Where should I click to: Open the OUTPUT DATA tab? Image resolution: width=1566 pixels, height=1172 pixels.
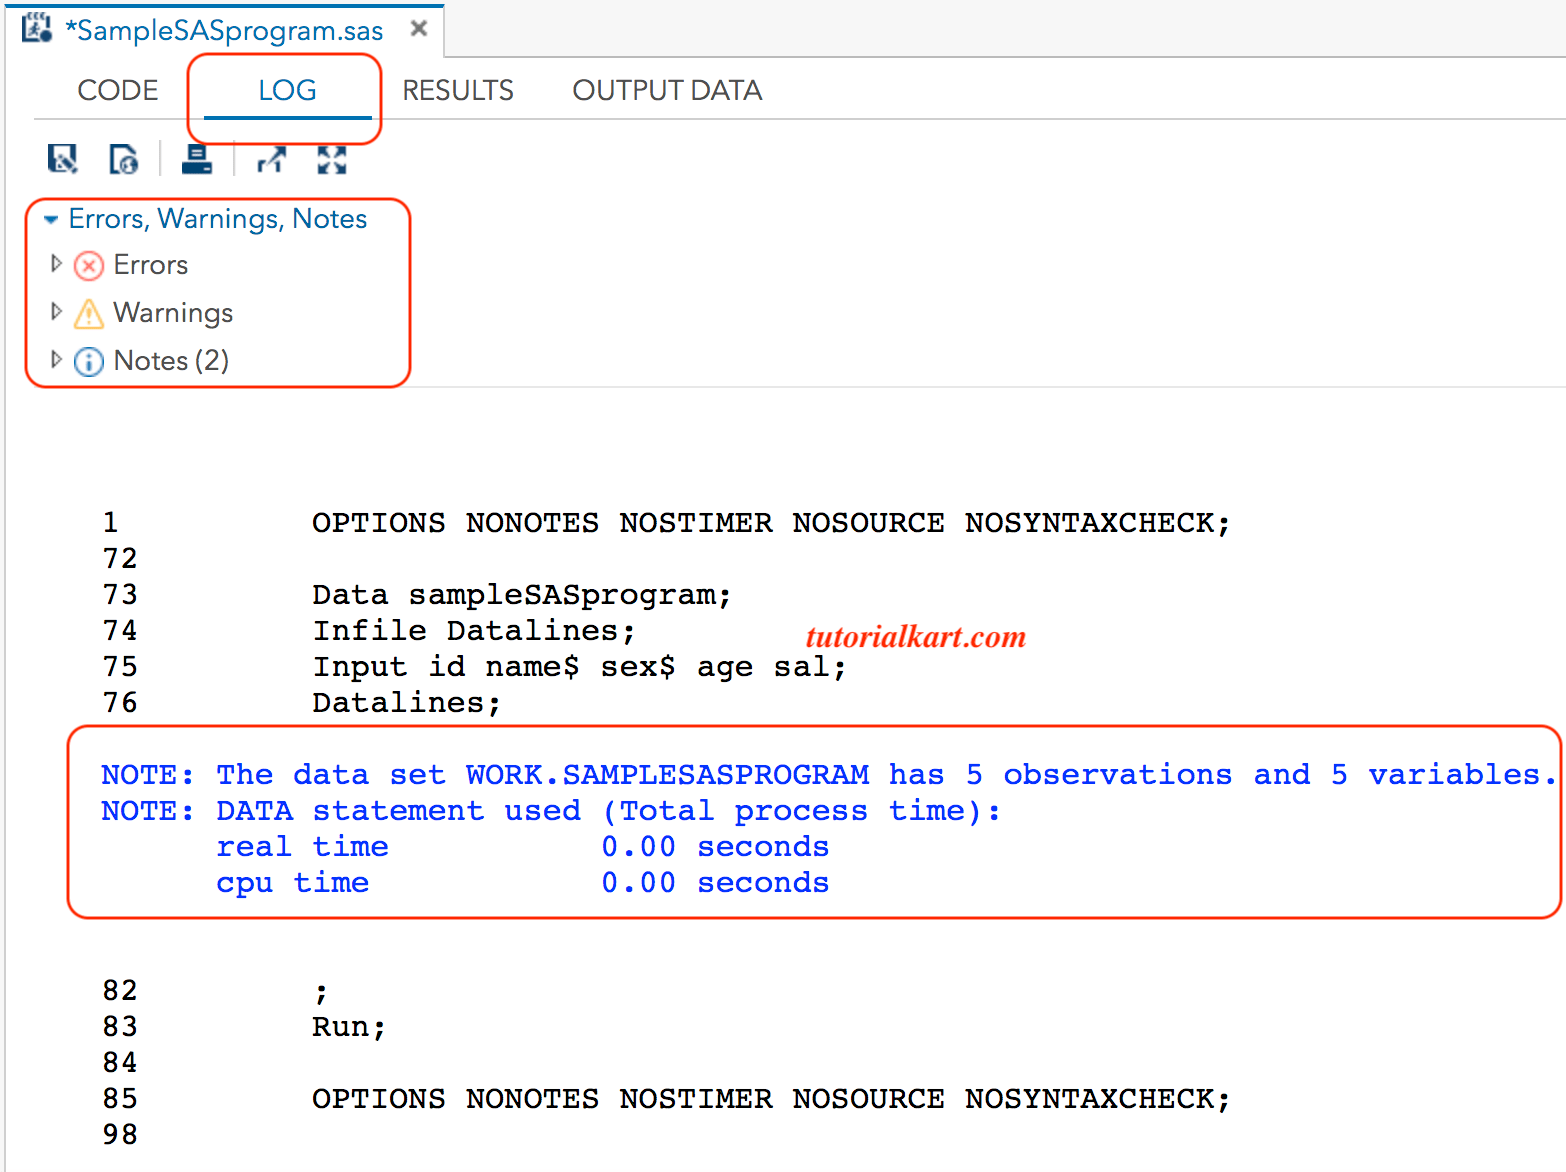666,90
